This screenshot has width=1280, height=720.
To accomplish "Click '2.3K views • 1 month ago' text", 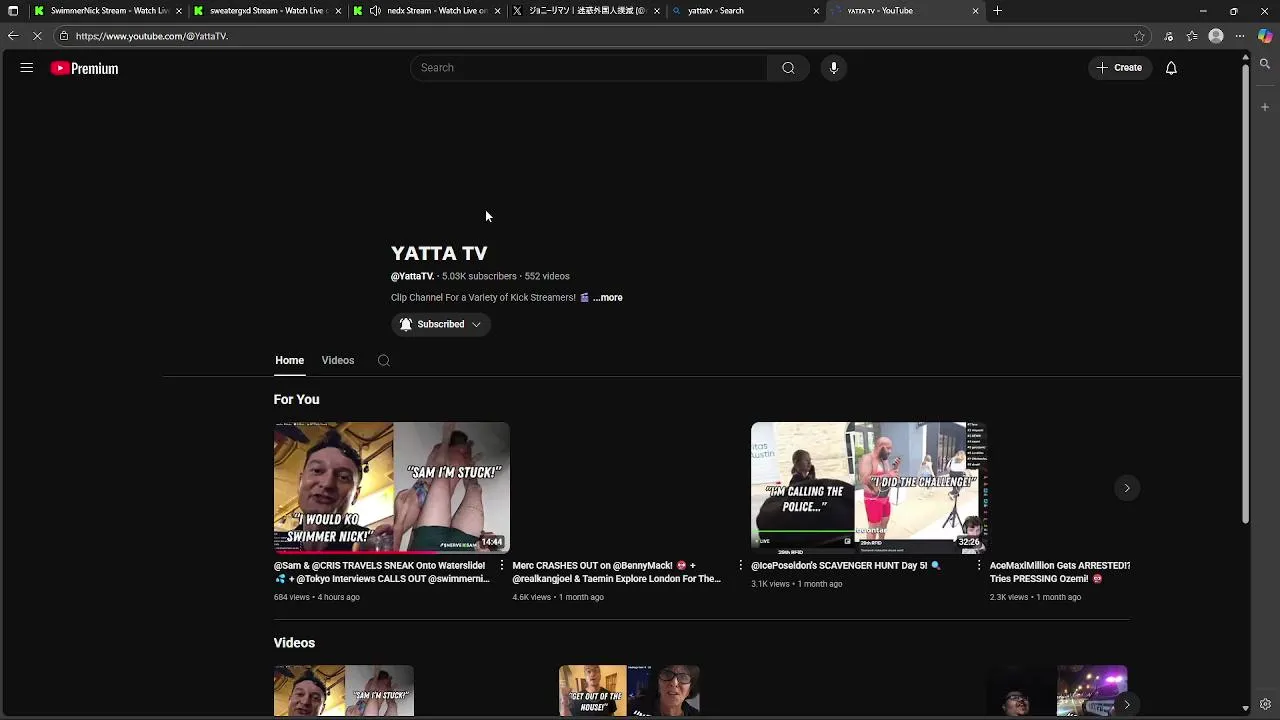I will pos(1036,597).
